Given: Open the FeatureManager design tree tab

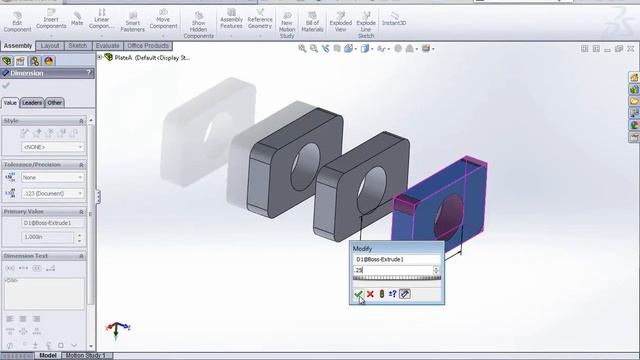Looking at the screenshot, I should point(7,61).
